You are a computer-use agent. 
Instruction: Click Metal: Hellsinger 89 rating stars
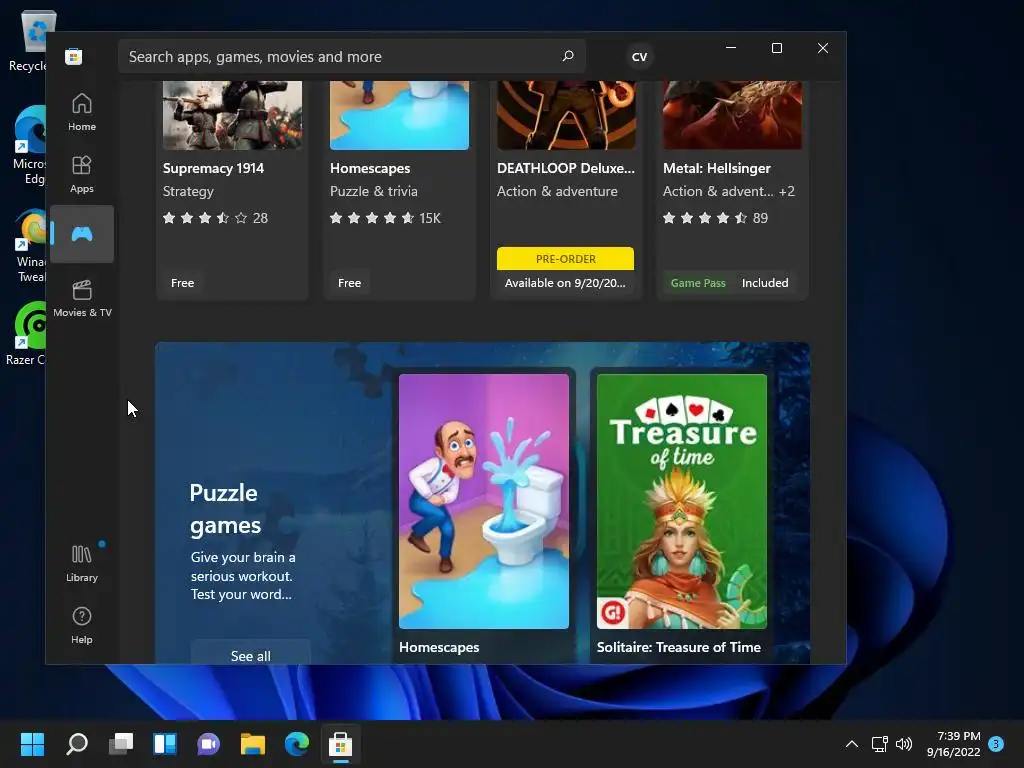[716, 218]
